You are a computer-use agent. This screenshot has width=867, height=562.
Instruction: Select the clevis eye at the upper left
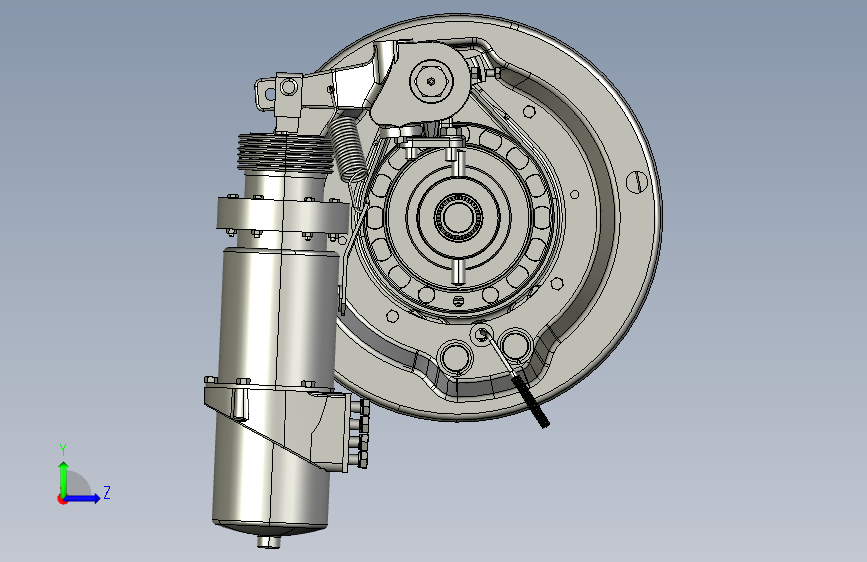coord(265,93)
